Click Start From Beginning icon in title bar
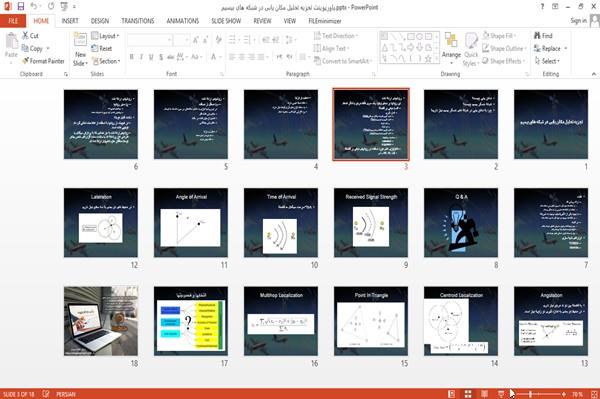 (x=64, y=7)
